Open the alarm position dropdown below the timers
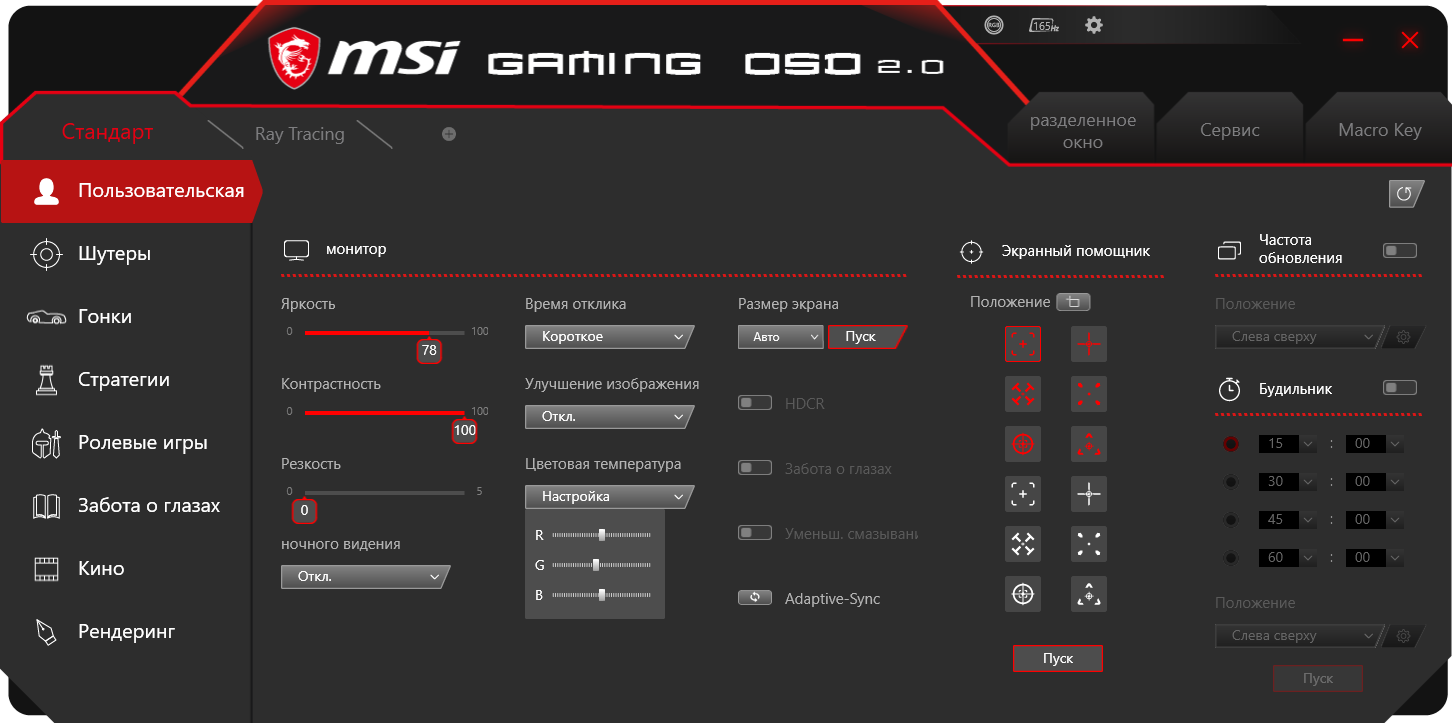 [1300, 636]
